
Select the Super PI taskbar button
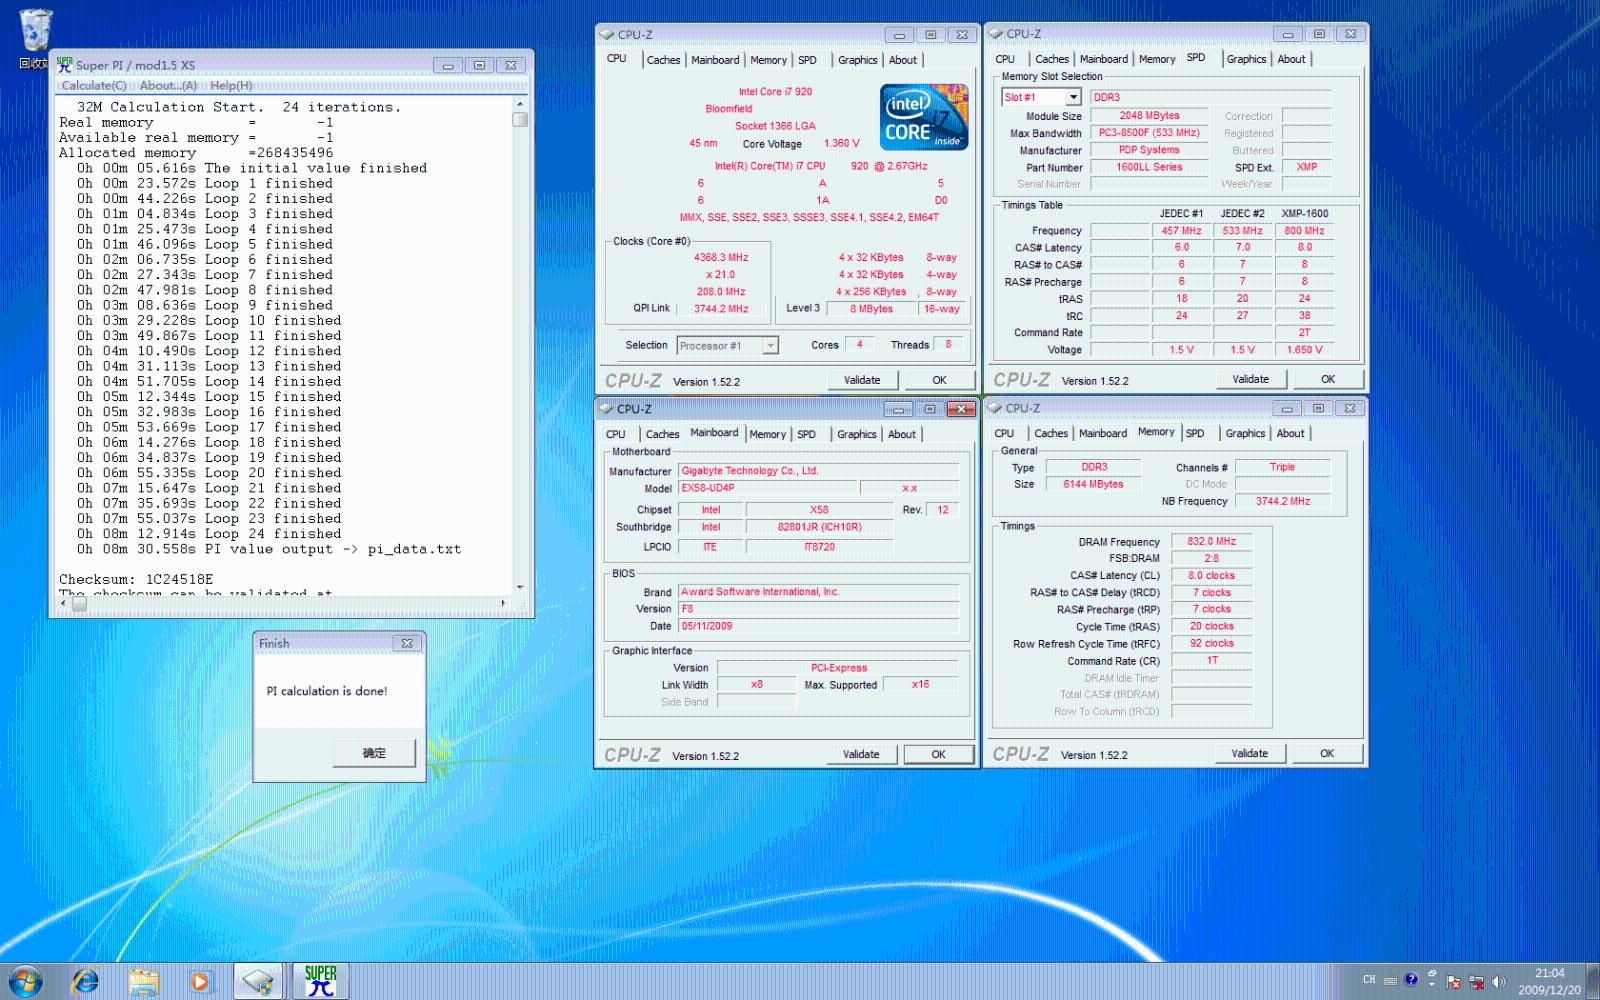pos(320,982)
